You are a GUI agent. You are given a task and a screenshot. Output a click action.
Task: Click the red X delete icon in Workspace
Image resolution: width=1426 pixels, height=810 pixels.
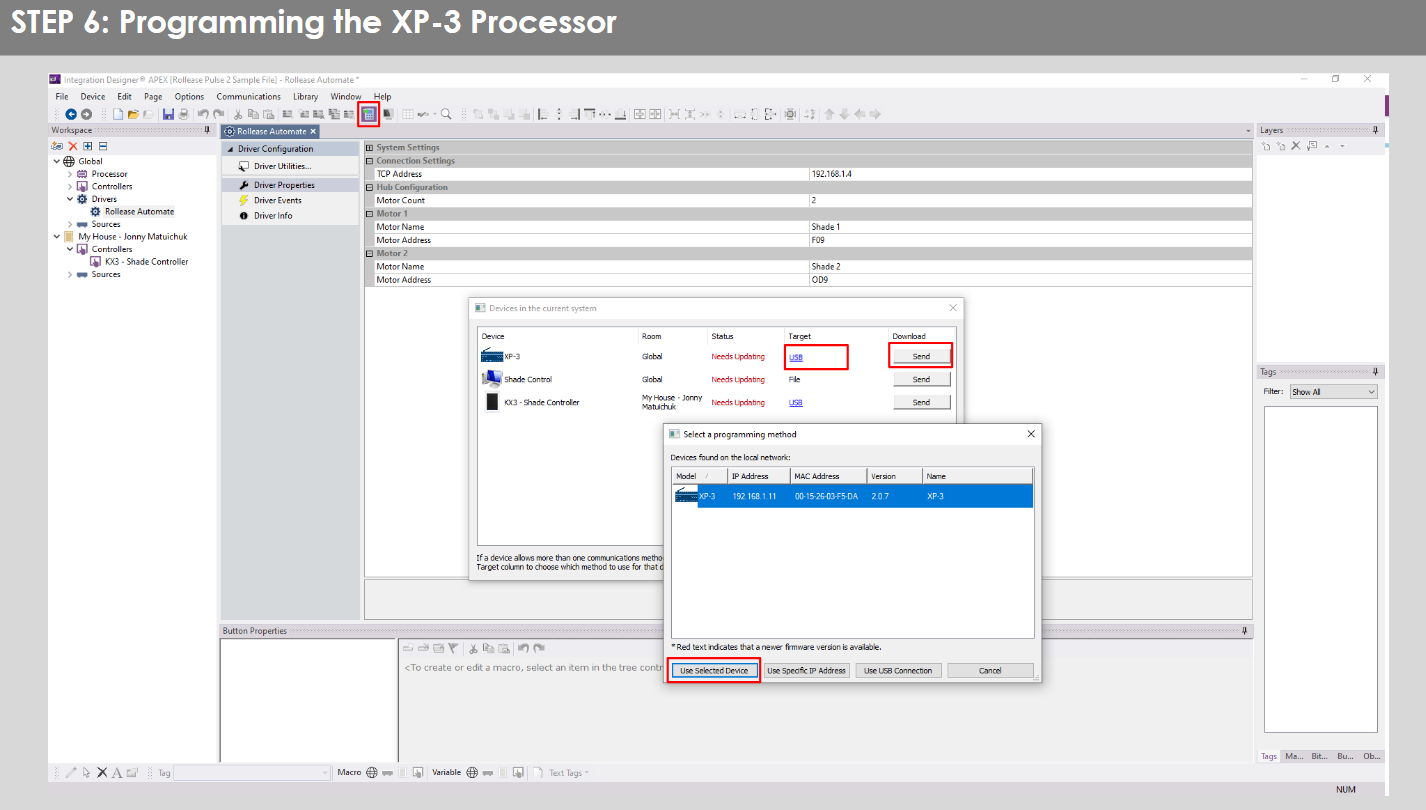click(x=73, y=146)
